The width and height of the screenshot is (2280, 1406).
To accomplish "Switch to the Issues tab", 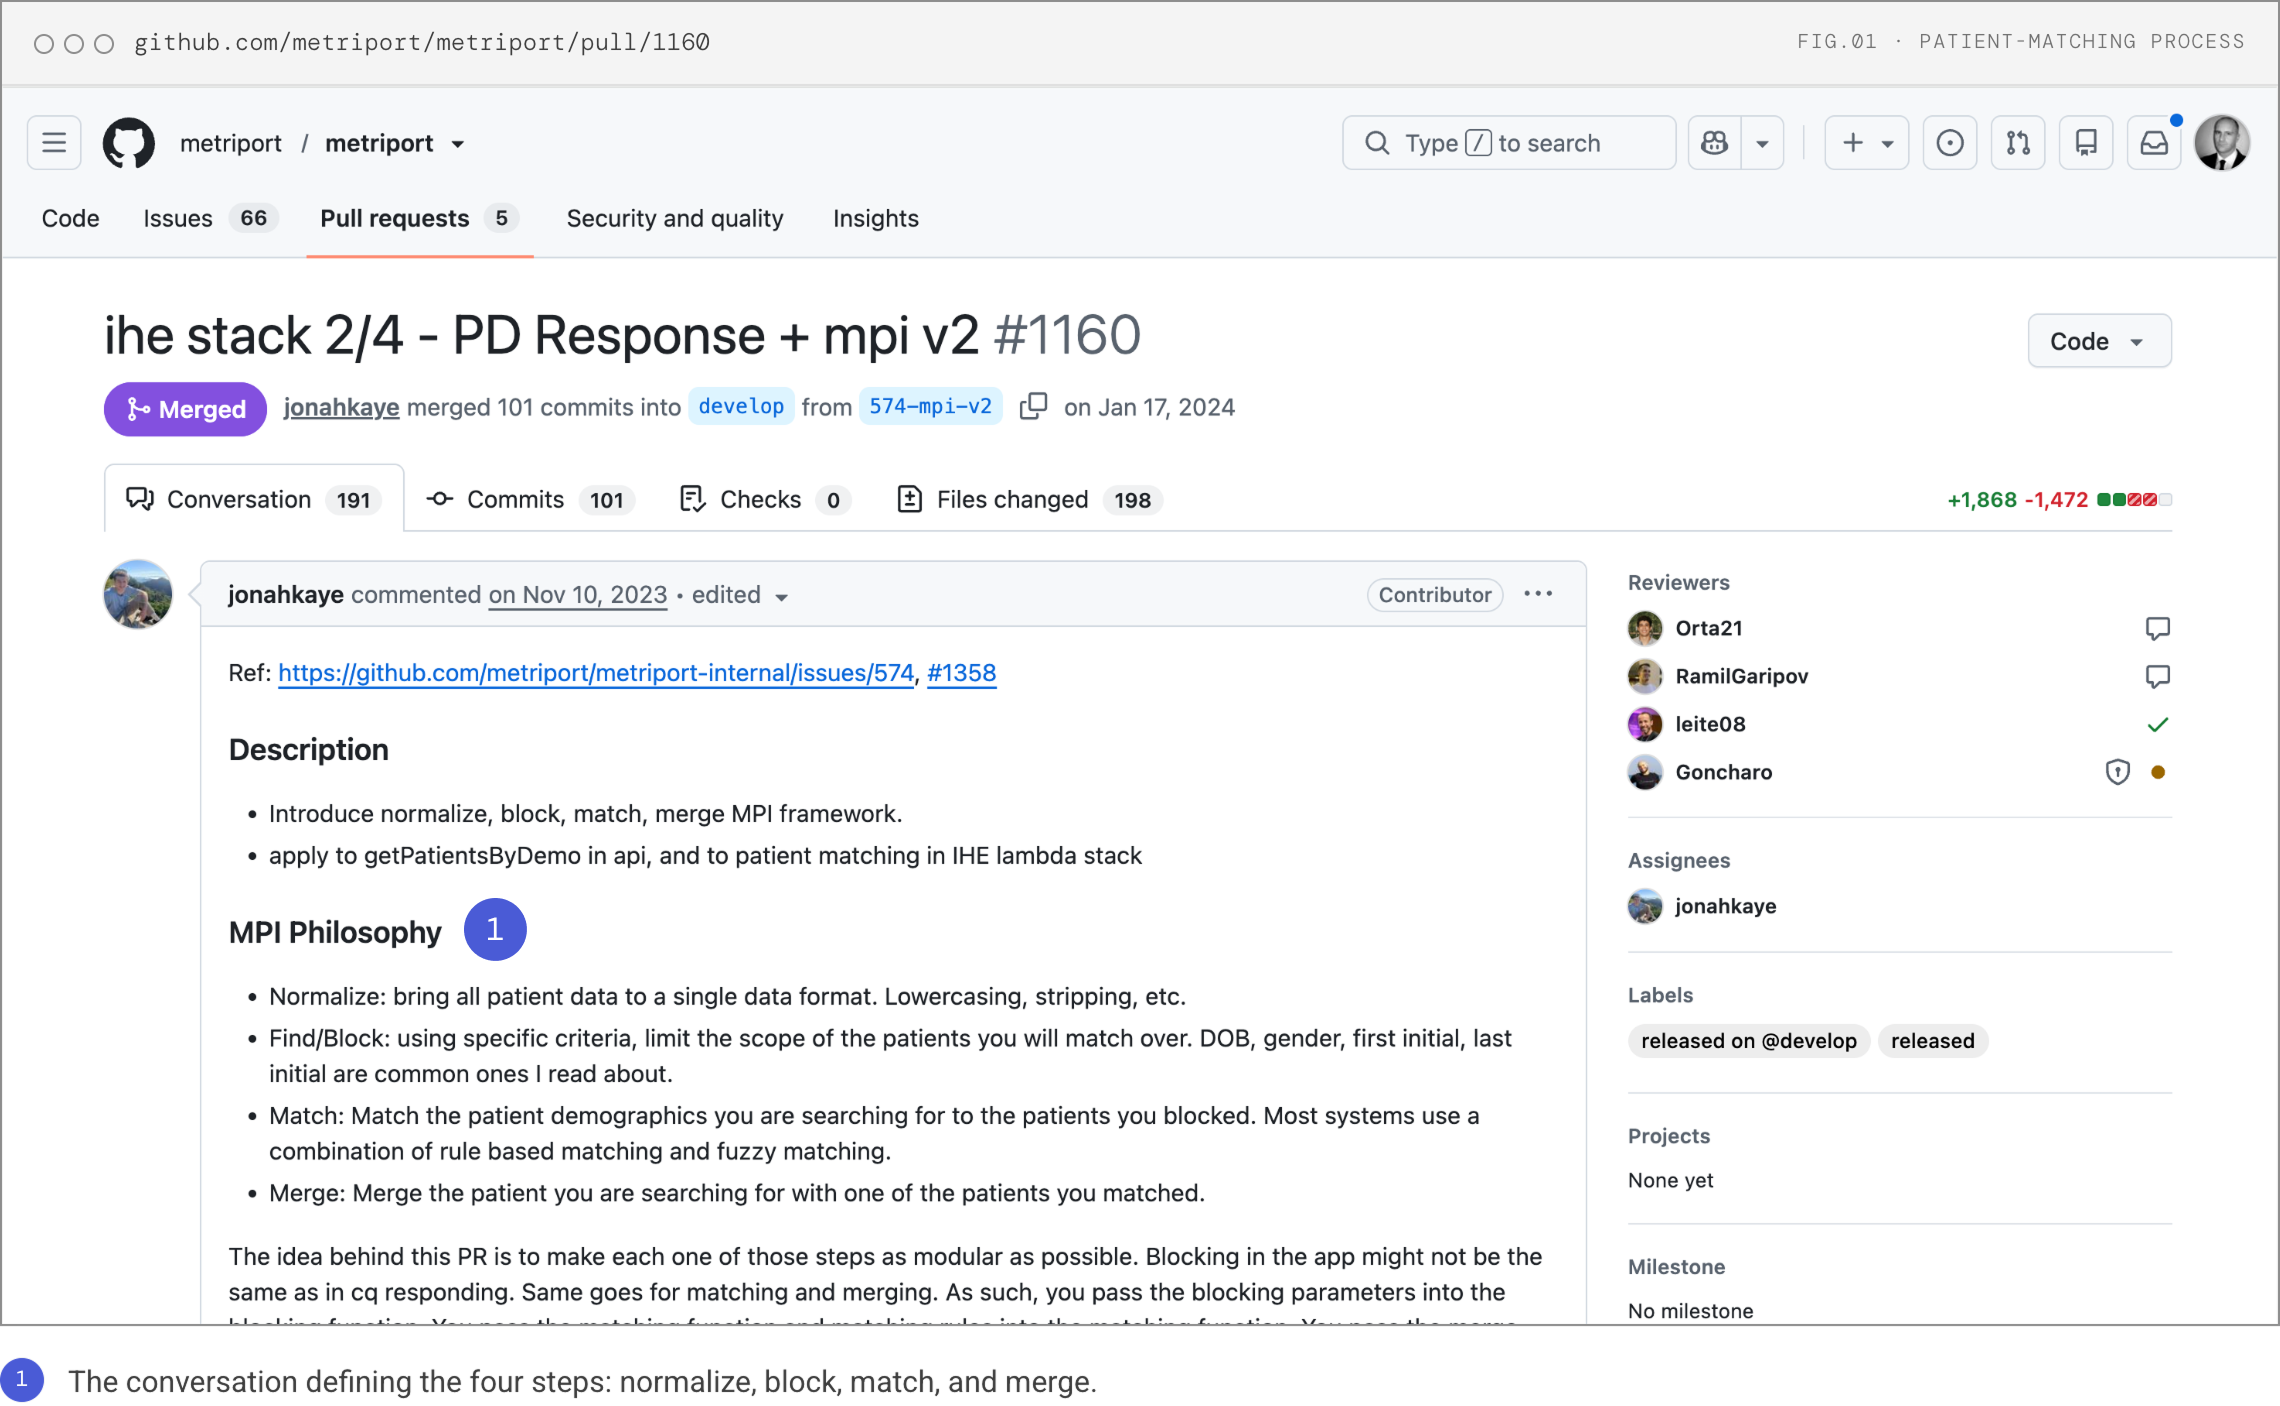I will pyautogui.click(x=210, y=218).
